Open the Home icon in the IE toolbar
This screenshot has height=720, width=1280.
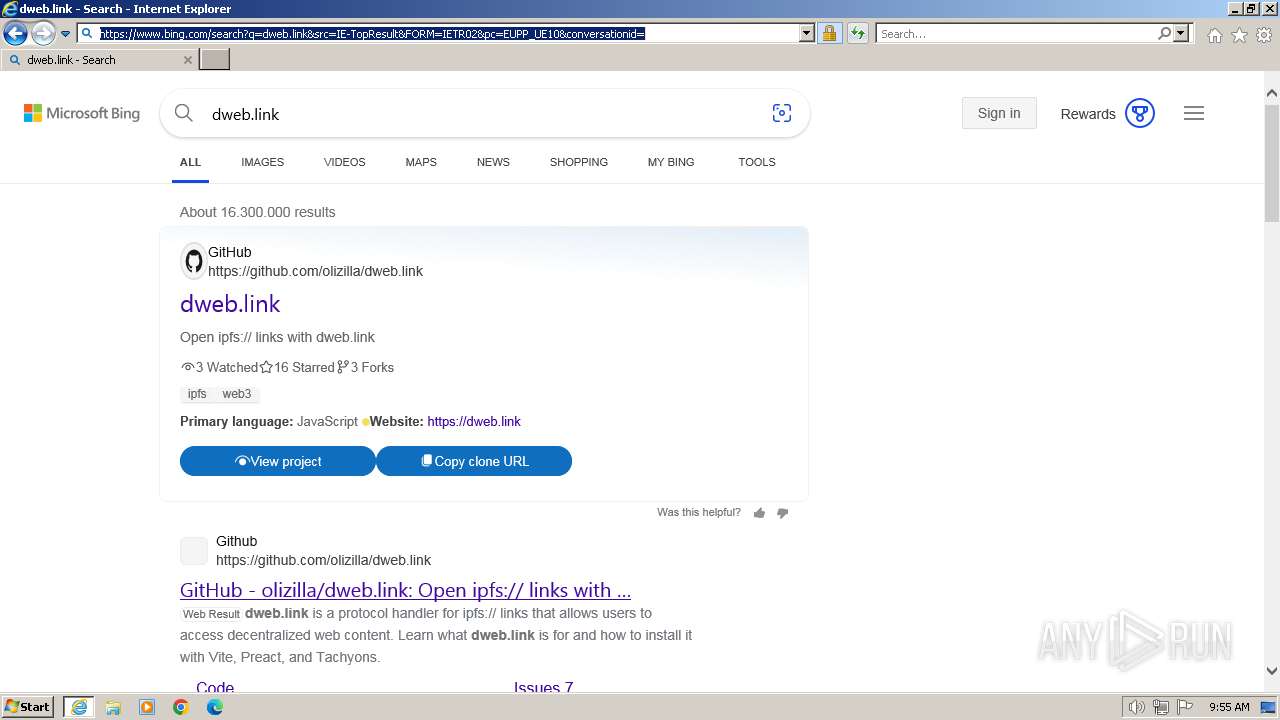tap(1214, 35)
